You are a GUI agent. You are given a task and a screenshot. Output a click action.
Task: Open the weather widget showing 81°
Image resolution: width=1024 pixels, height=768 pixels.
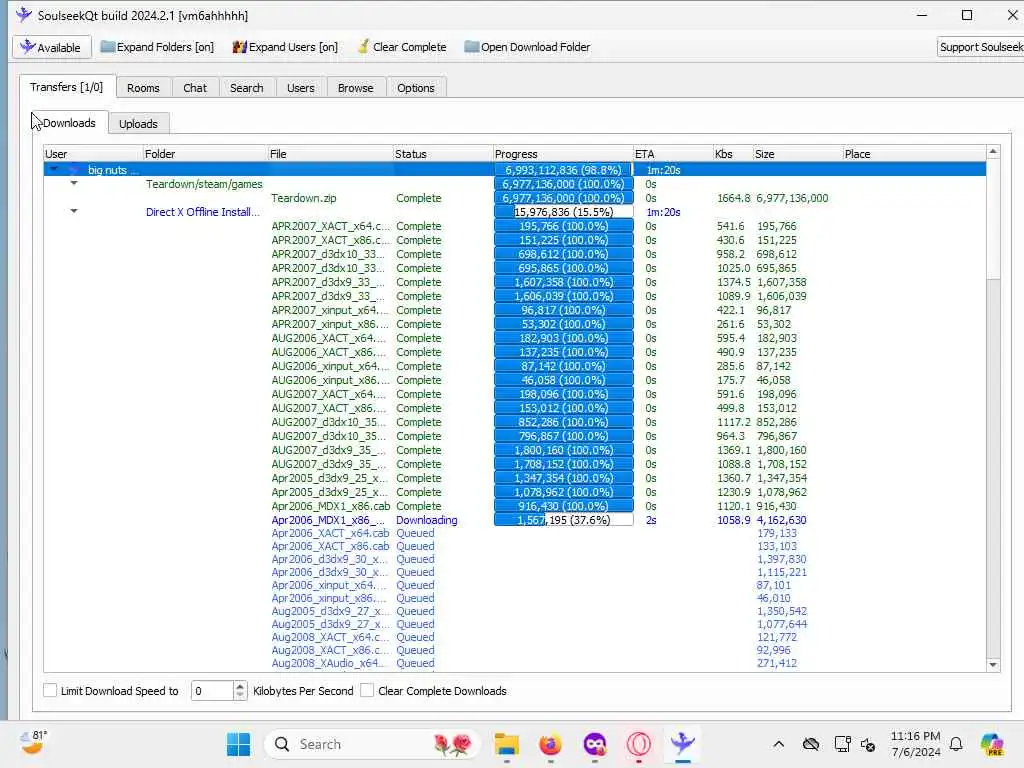(x=33, y=743)
